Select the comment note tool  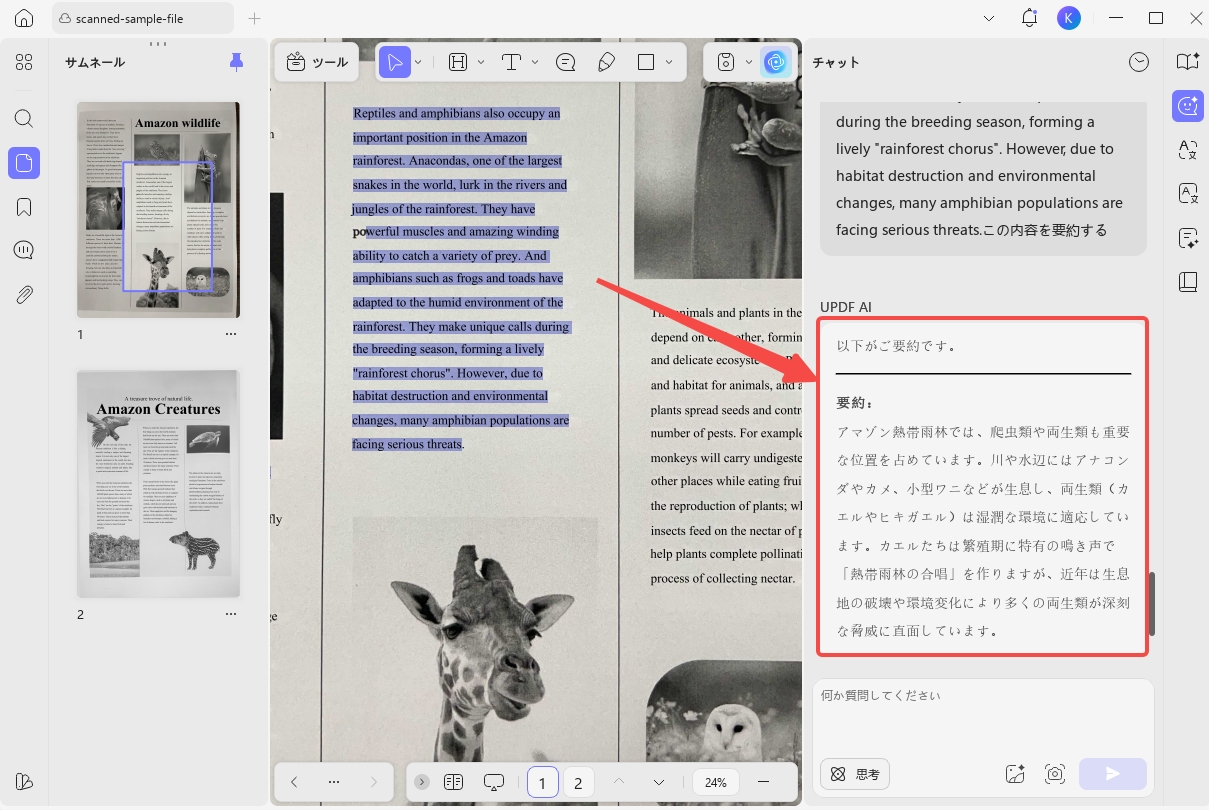(566, 62)
